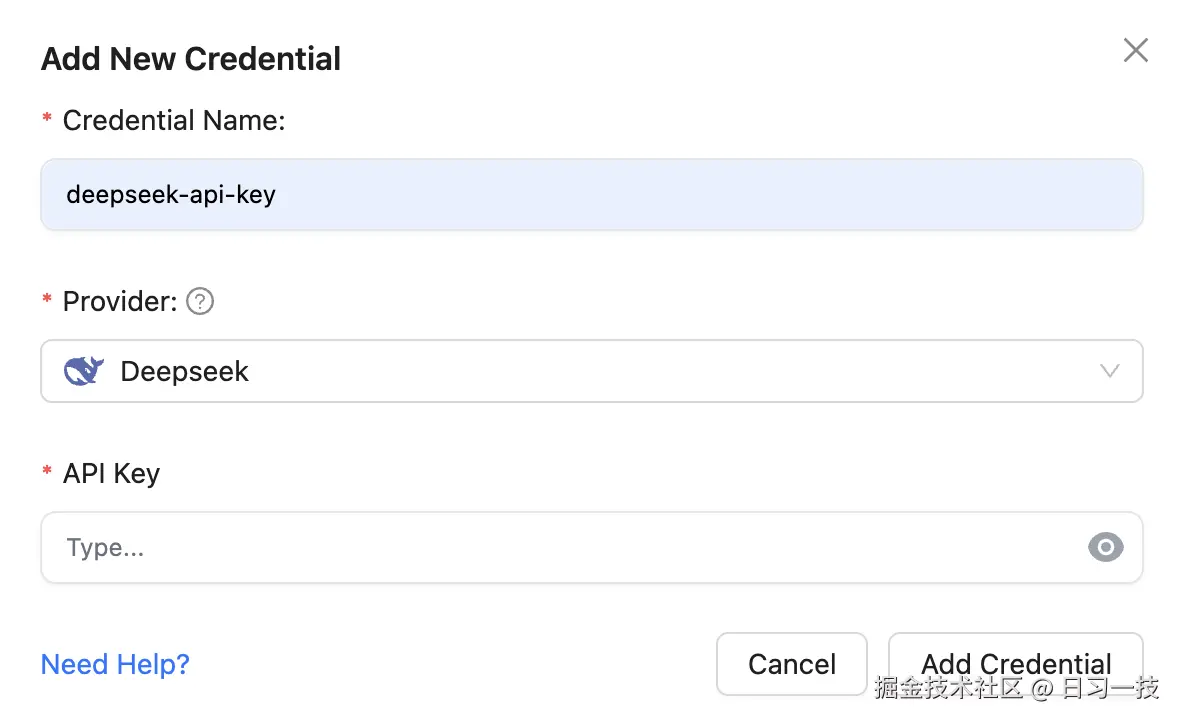The width and height of the screenshot is (1180, 722).
Task: Open the Need Help? link
Action: (114, 664)
